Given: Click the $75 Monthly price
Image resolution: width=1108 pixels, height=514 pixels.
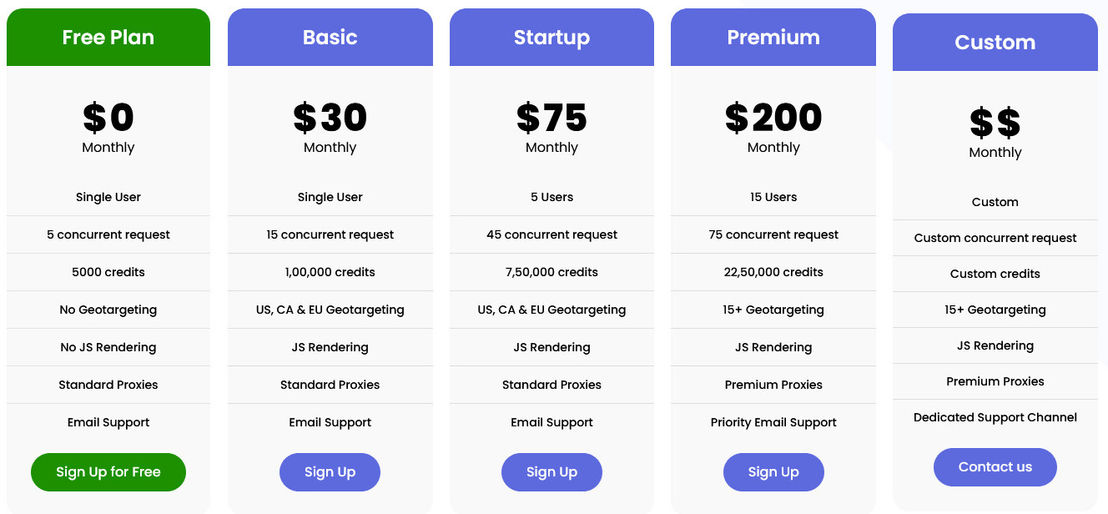Looking at the screenshot, I should (x=552, y=127).
